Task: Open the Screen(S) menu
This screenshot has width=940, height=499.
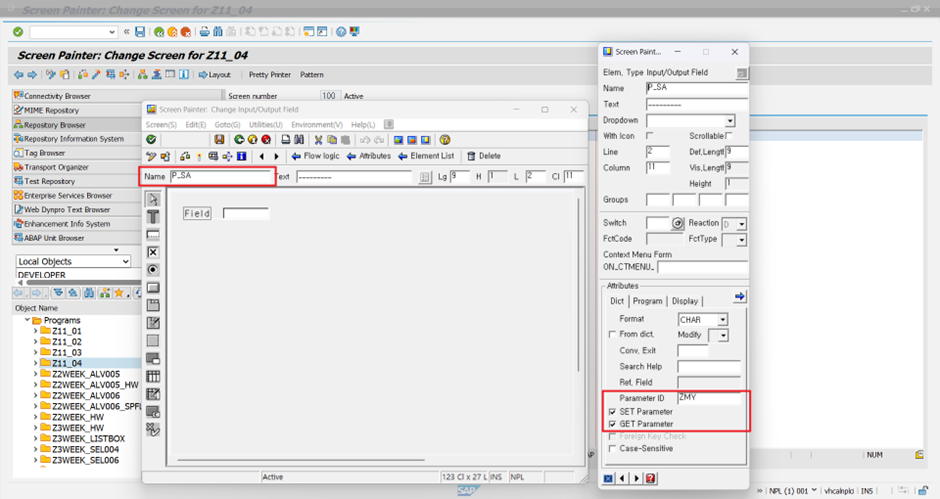Action: coord(161,125)
